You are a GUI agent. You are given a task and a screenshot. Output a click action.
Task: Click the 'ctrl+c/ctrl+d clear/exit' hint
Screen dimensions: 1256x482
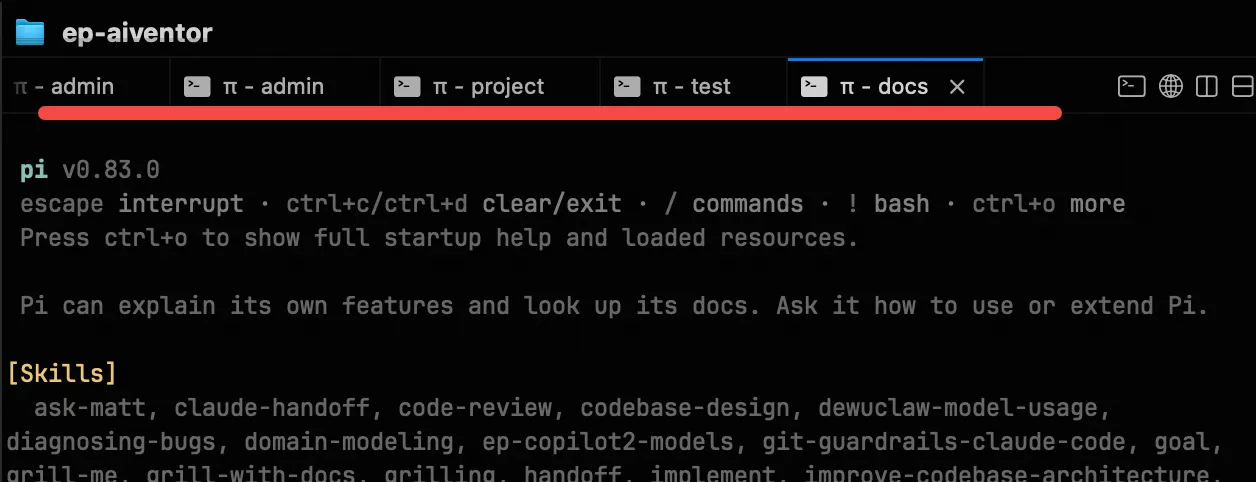pos(454,204)
